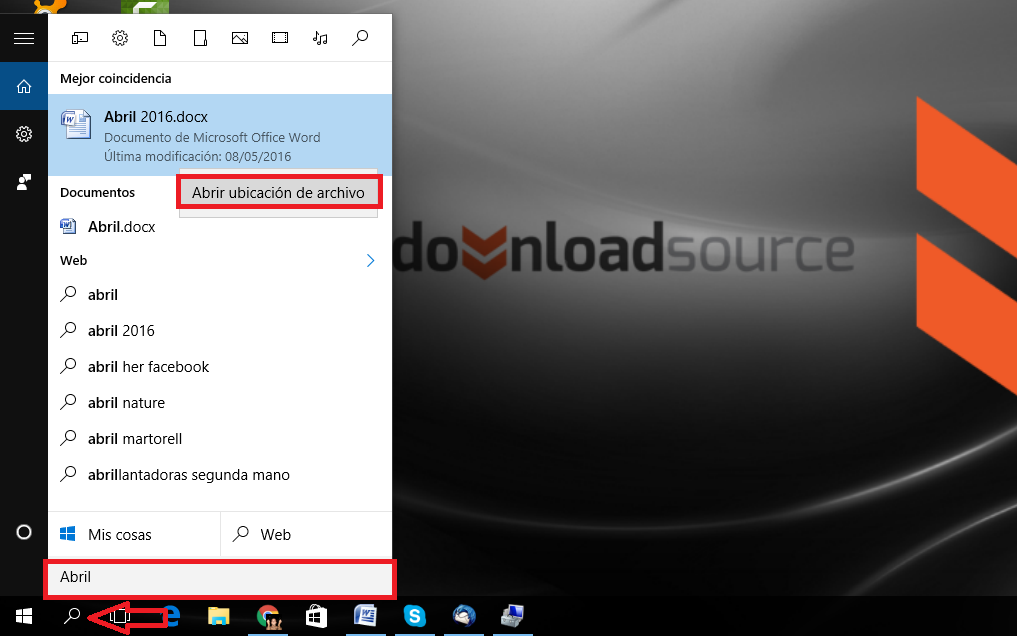The height and width of the screenshot is (636, 1017).
Task: Click the Web search button at bottom
Action: (x=306, y=534)
